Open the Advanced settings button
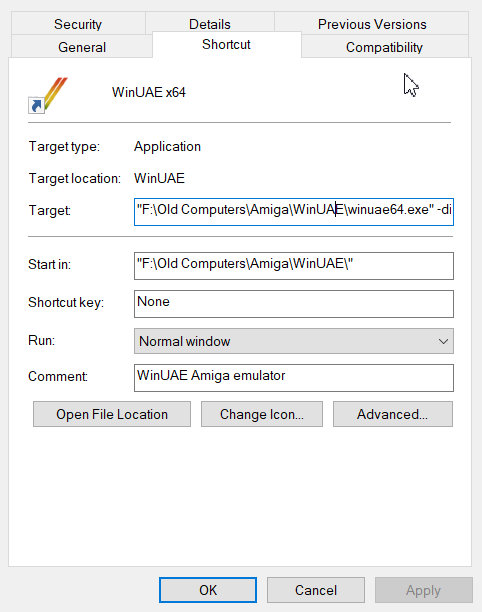The width and height of the screenshot is (482, 612). (393, 414)
